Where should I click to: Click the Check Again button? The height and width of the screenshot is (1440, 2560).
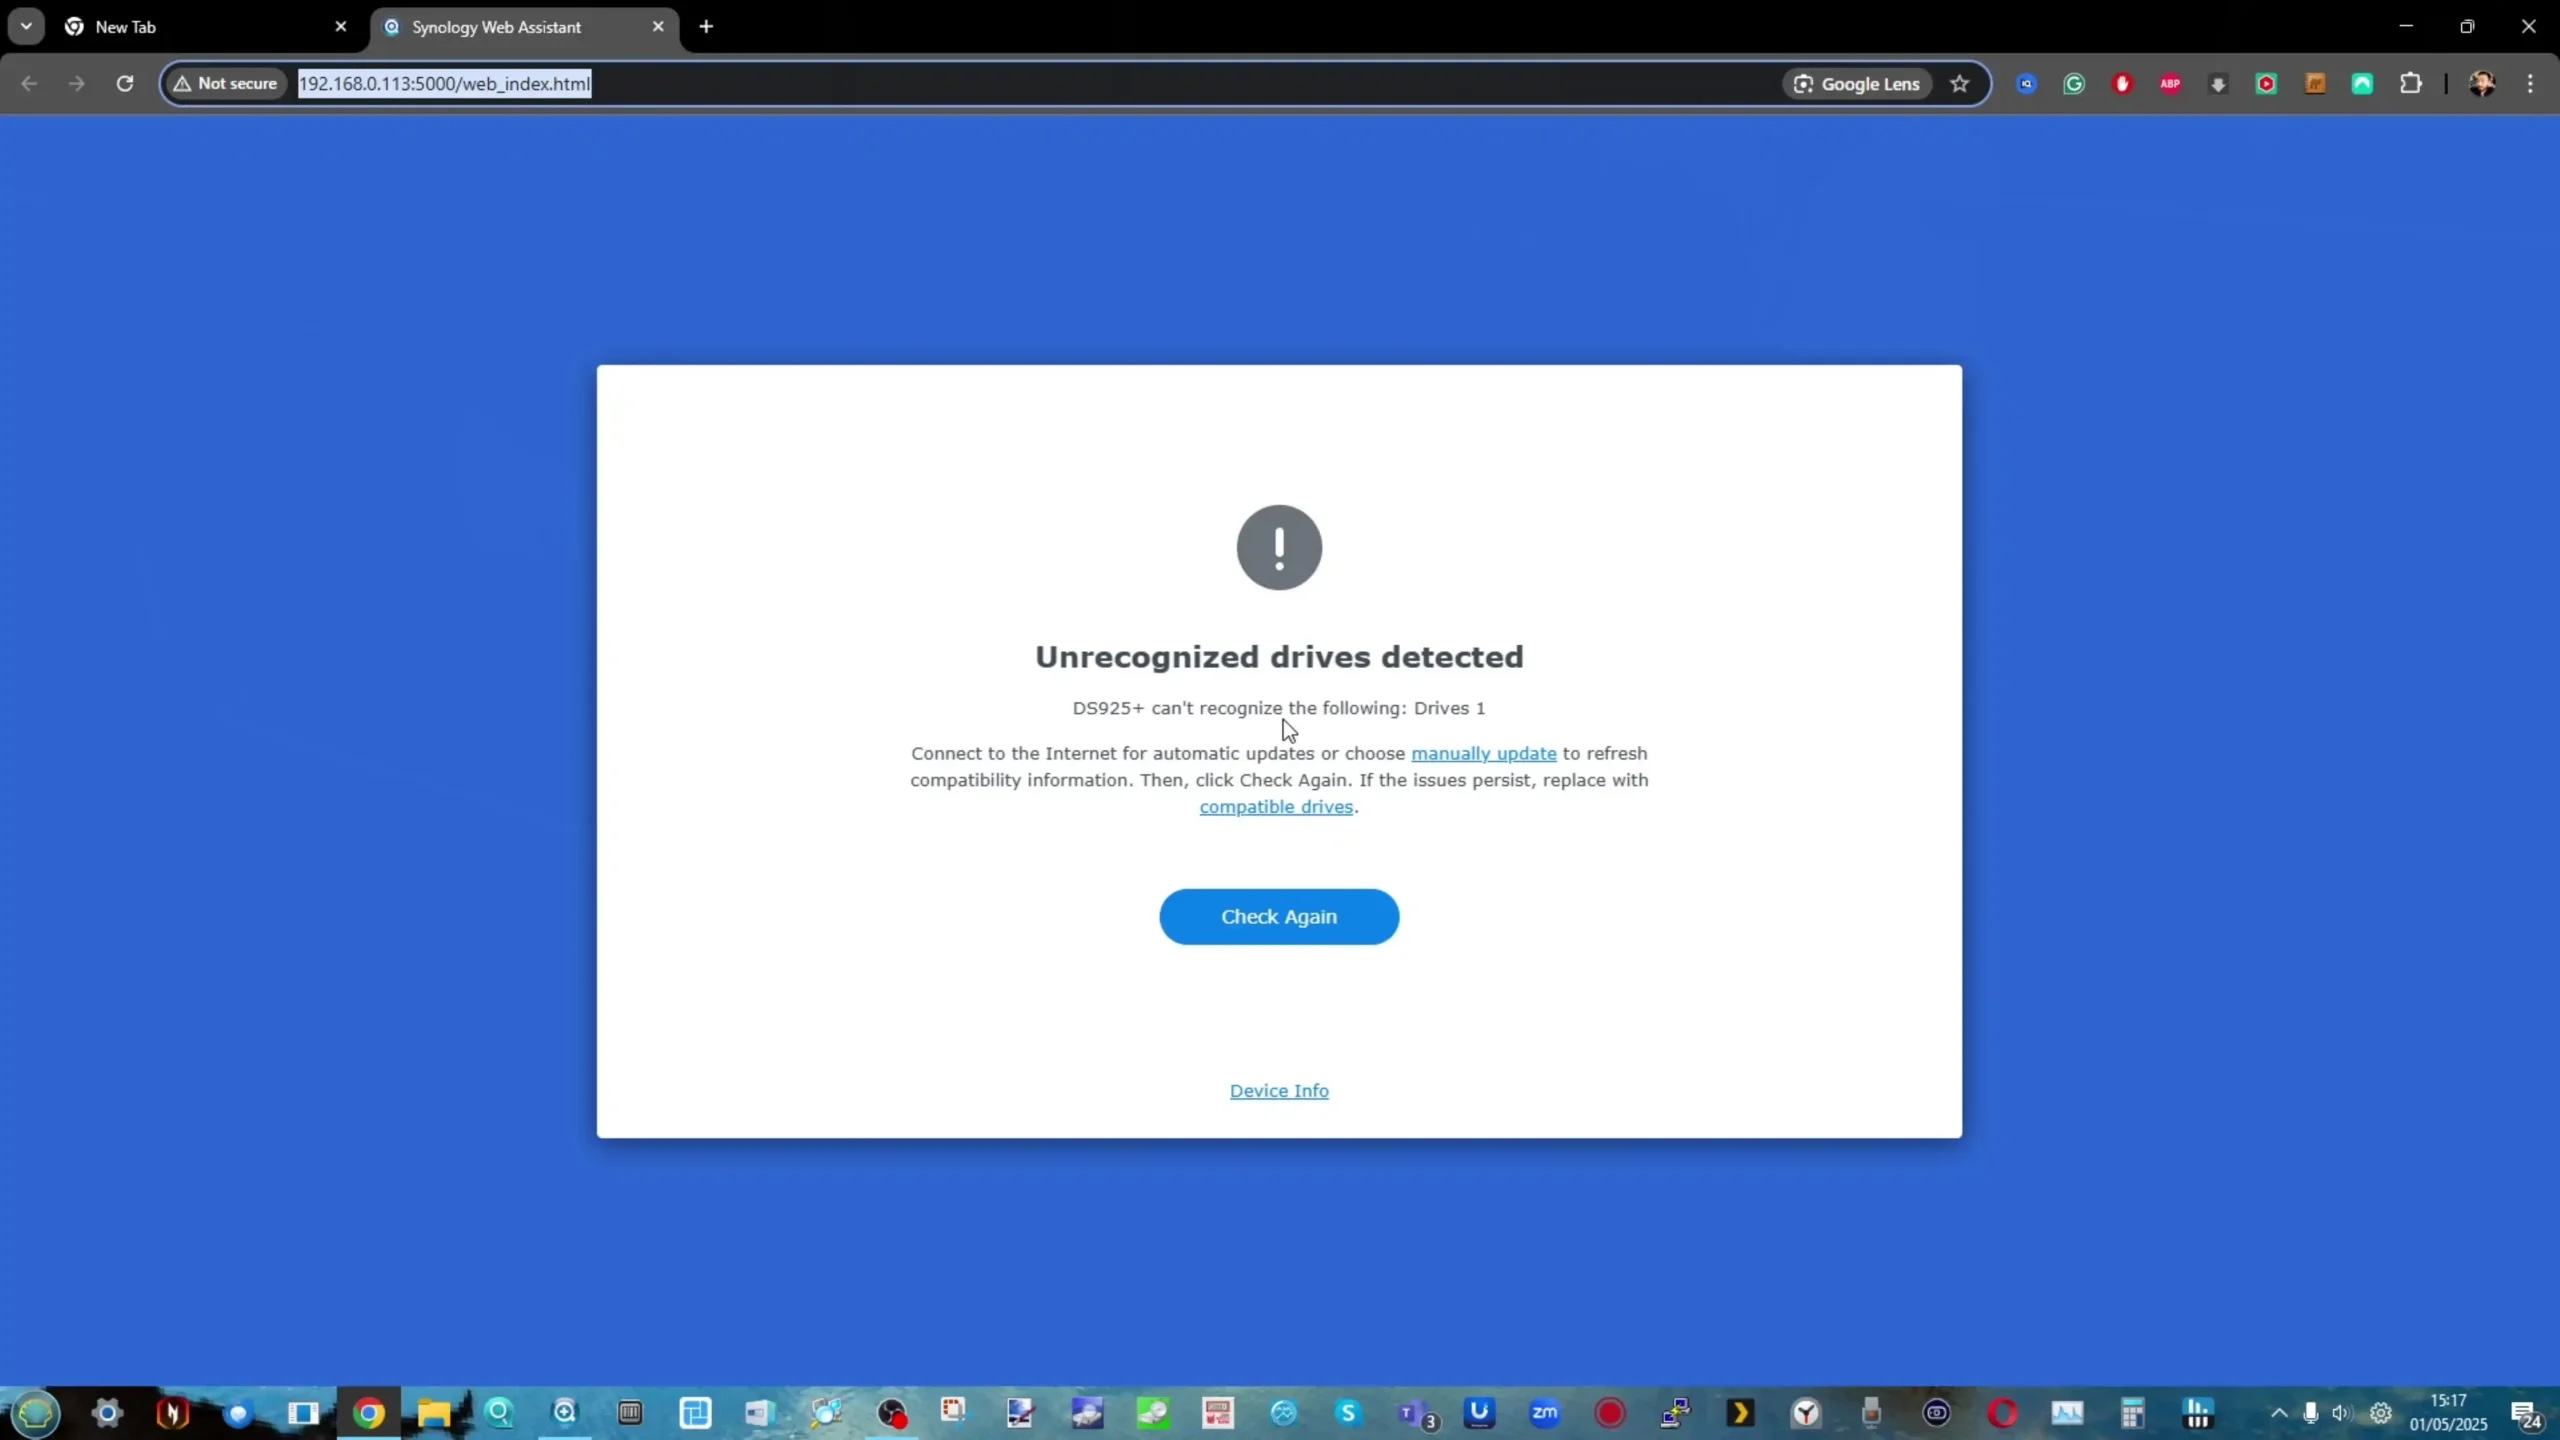tap(1278, 916)
